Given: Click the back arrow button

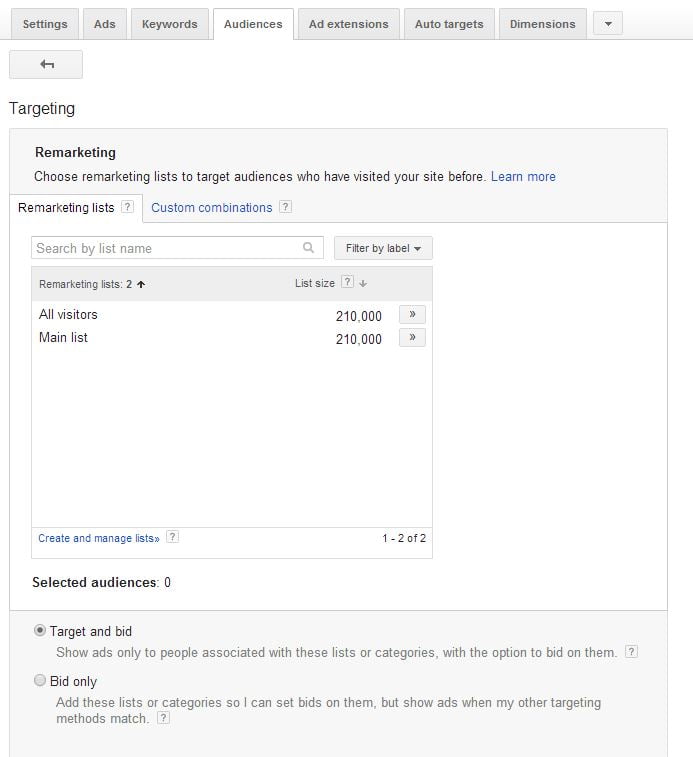Looking at the screenshot, I should (x=46, y=64).
